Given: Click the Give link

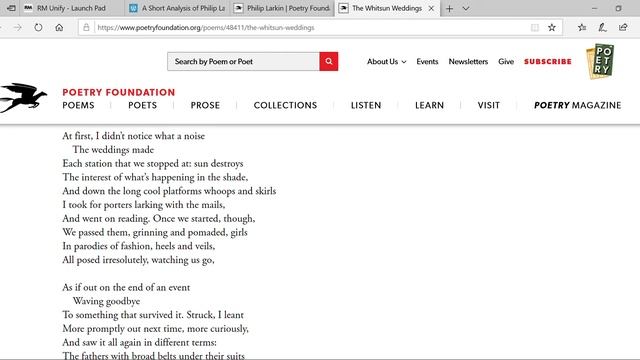Looking at the screenshot, I should coord(506,62).
